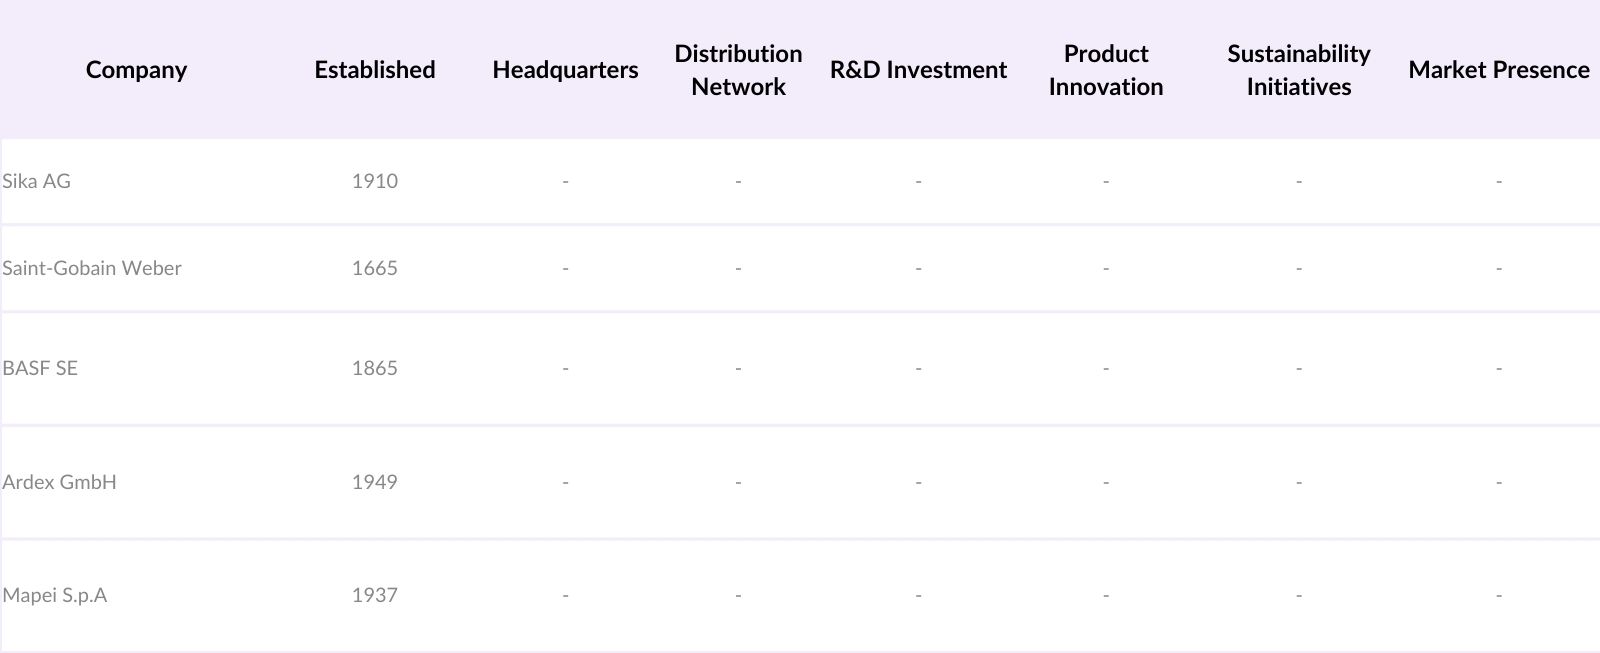The width and height of the screenshot is (1600, 653).
Task: Click the Headquarters column header
Action: [565, 70]
